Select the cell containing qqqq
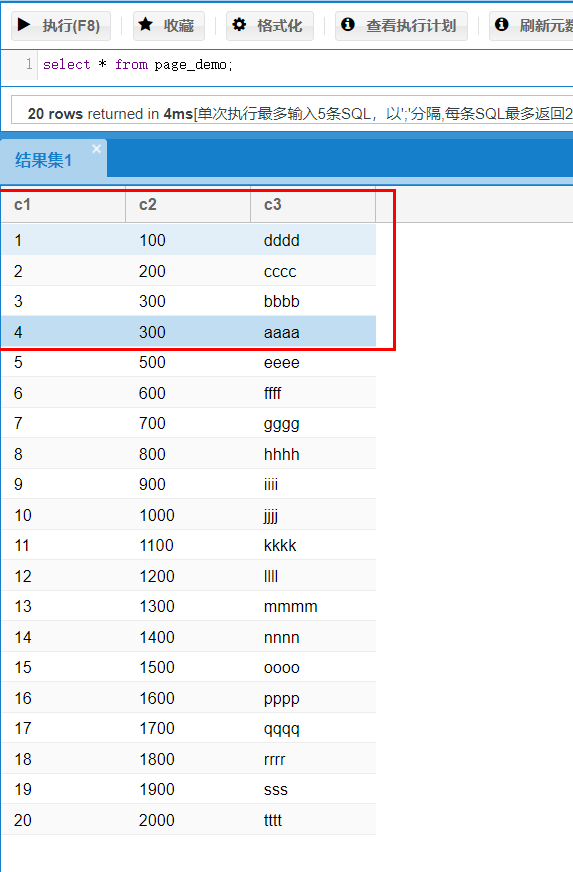Viewport: 573px width, 872px height. point(313,728)
